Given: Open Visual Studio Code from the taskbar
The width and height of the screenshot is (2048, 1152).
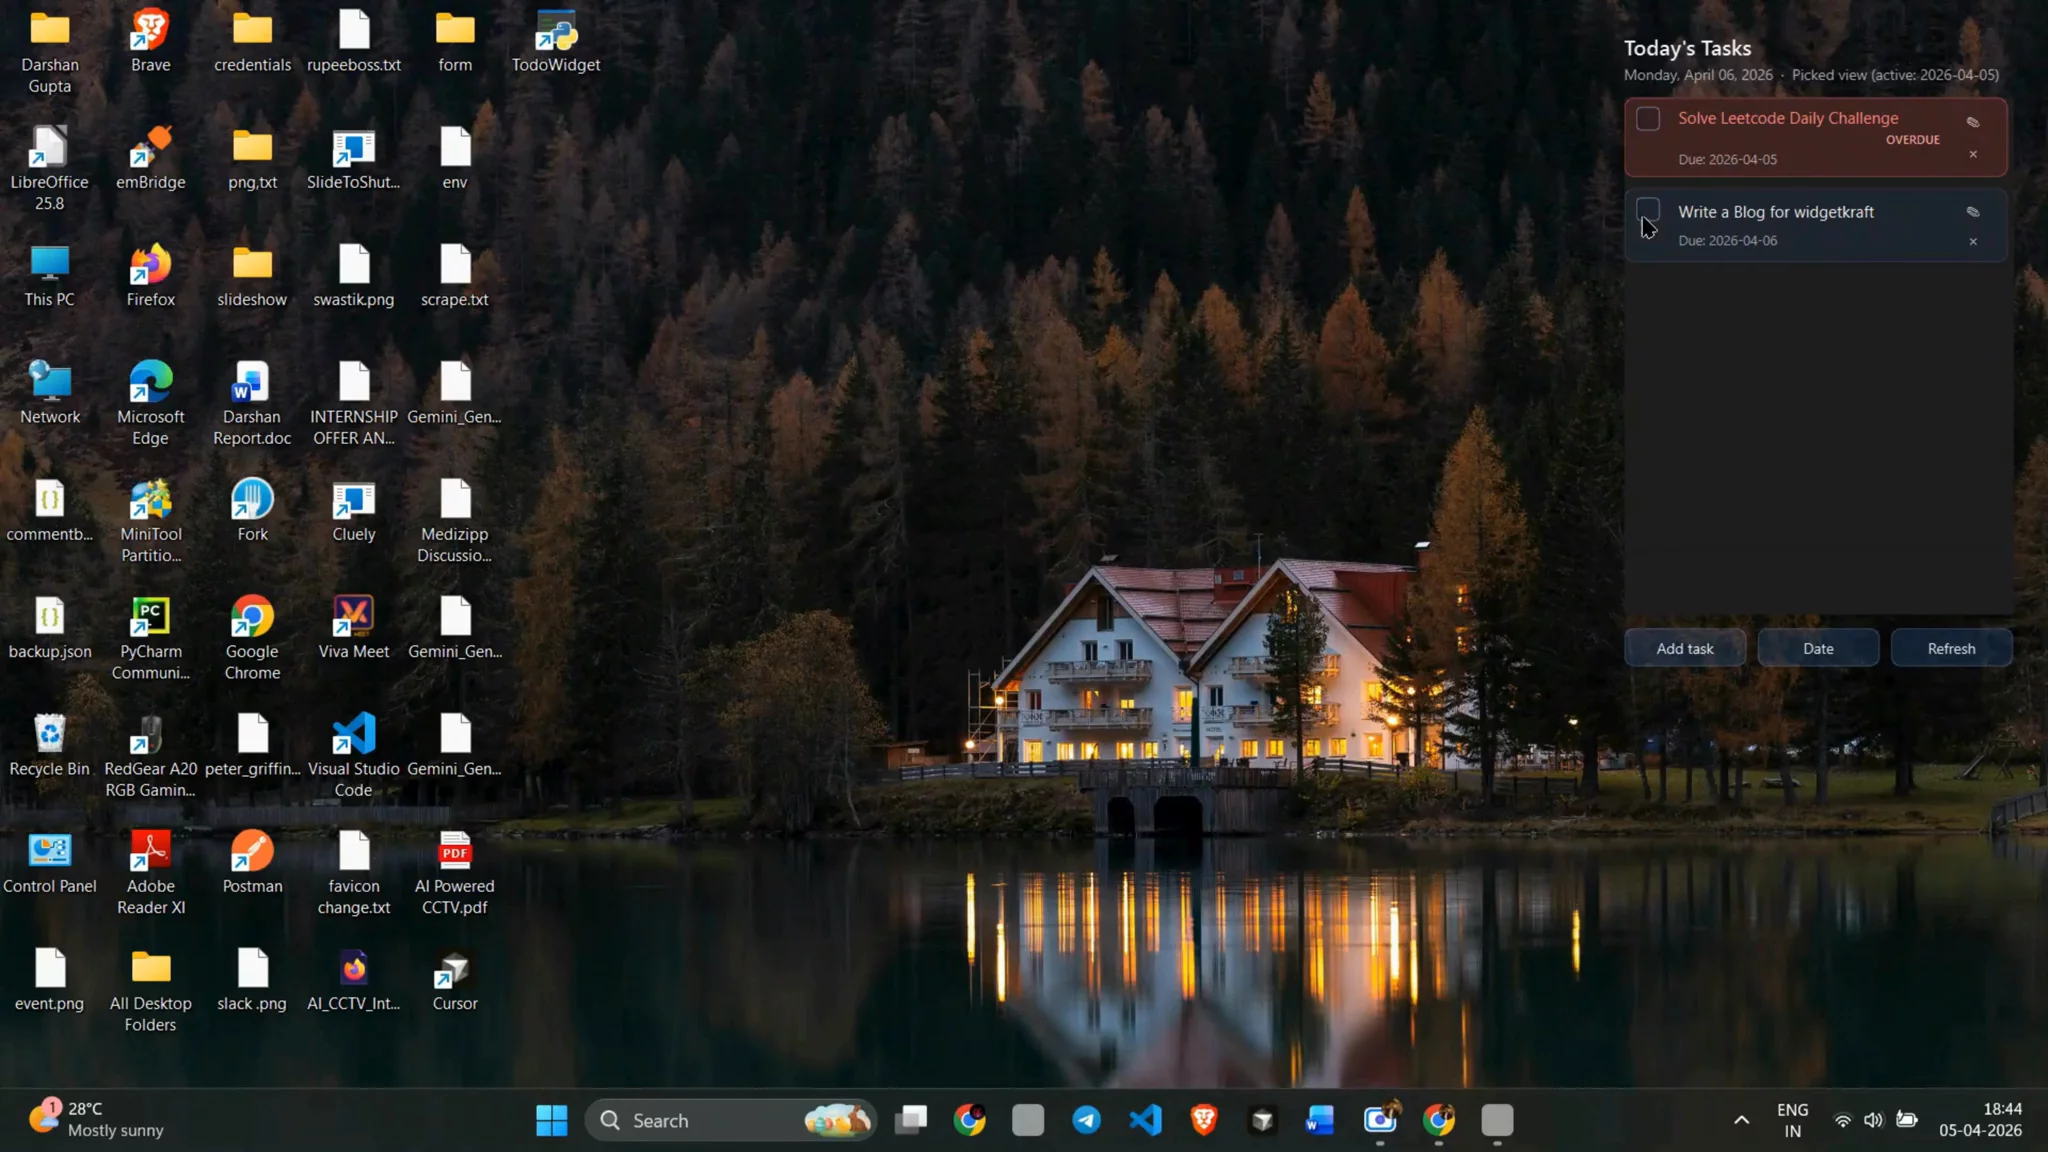Looking at the screenshot, I should [1145, 1120].
